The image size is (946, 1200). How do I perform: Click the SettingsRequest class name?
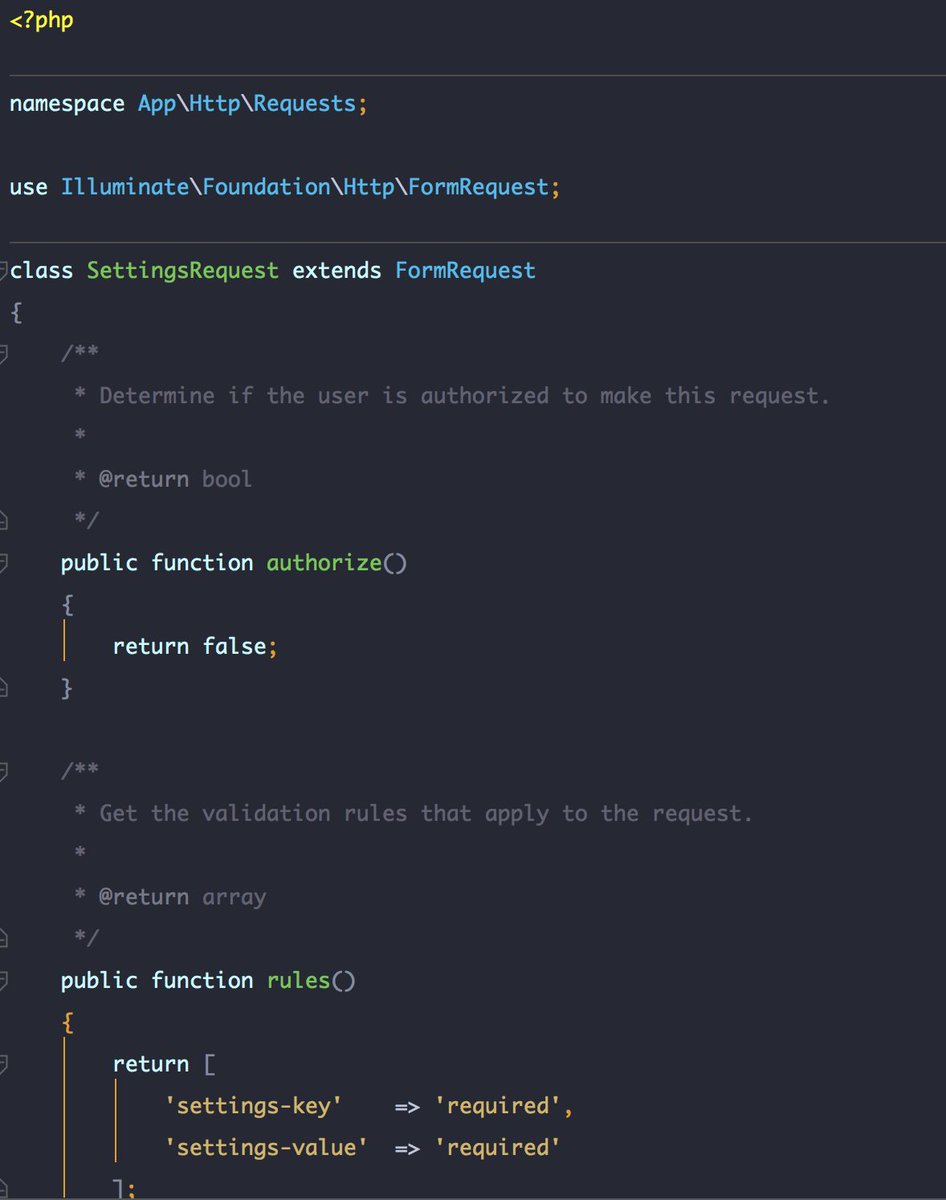(x=182, y=270)
